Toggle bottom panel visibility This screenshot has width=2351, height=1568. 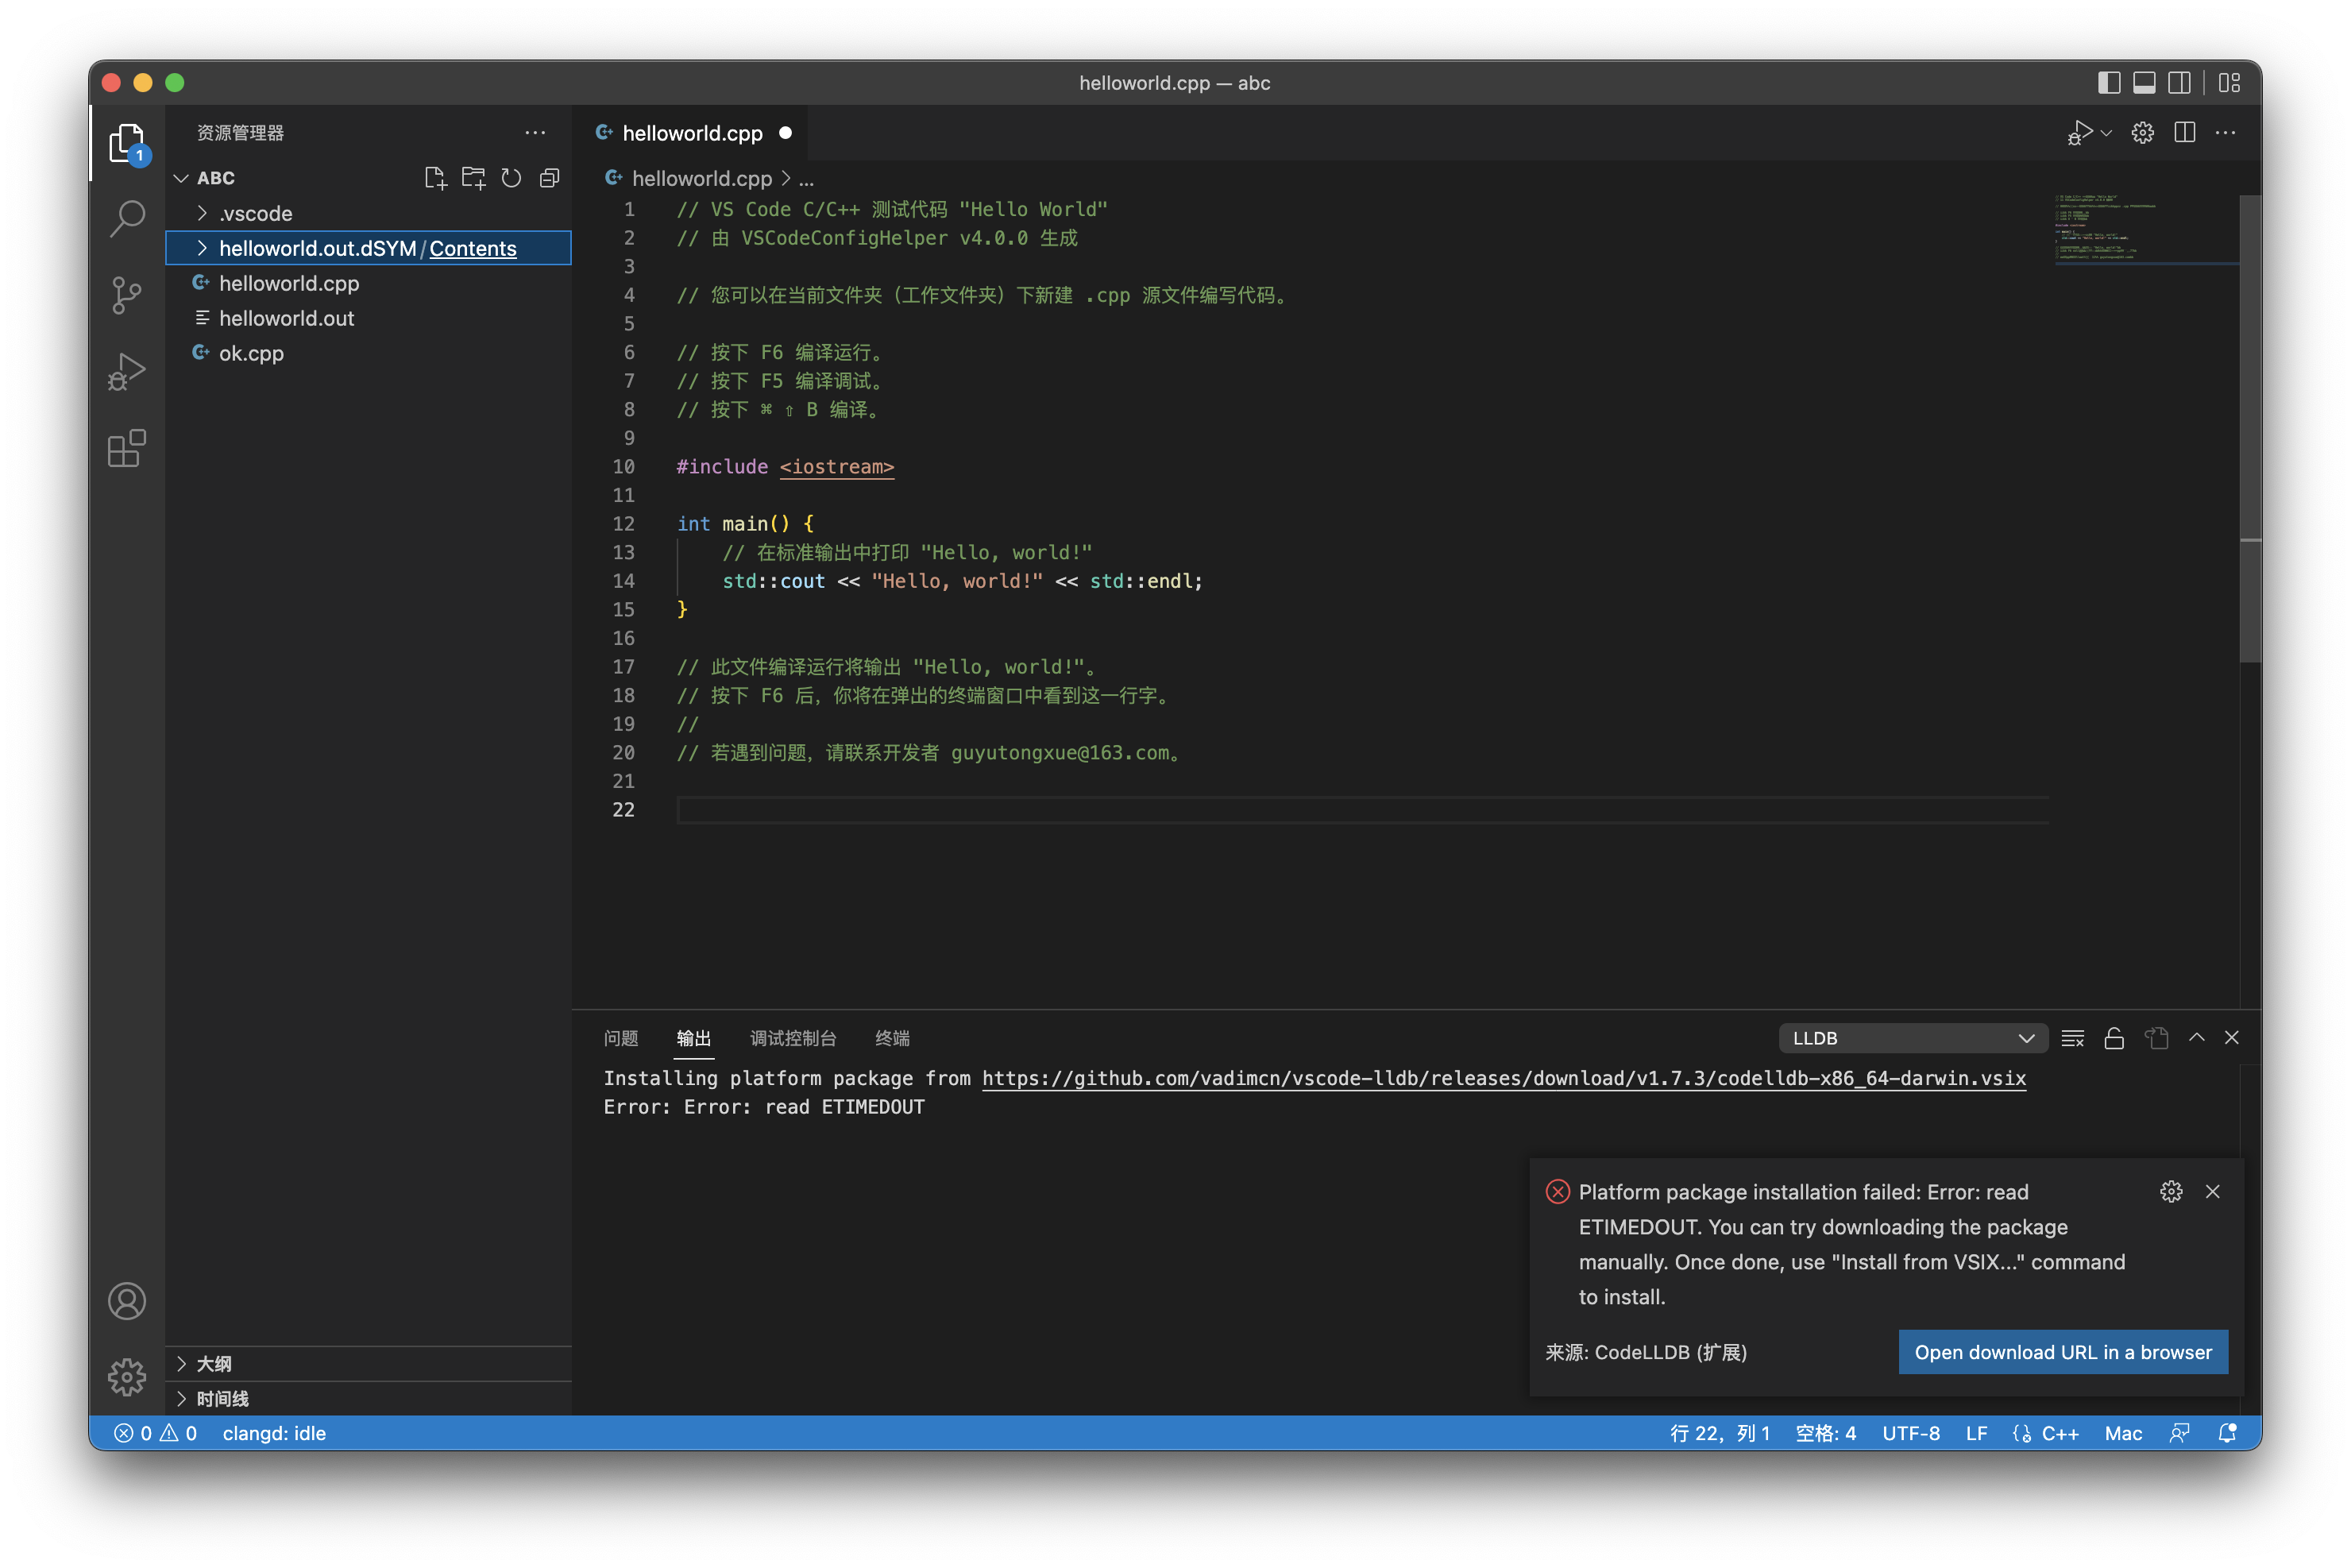(2144, 83)
